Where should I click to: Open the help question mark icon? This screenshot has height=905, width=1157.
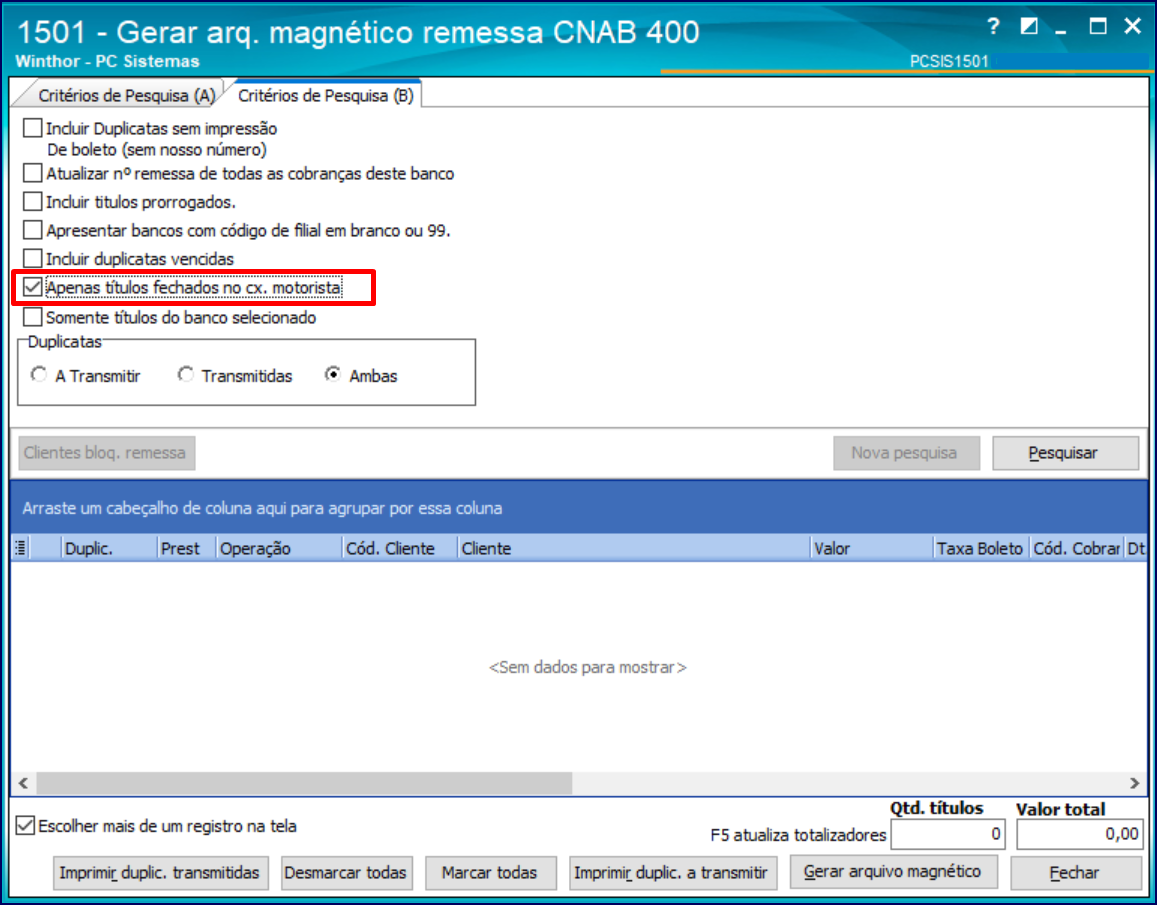pos(994,27)
